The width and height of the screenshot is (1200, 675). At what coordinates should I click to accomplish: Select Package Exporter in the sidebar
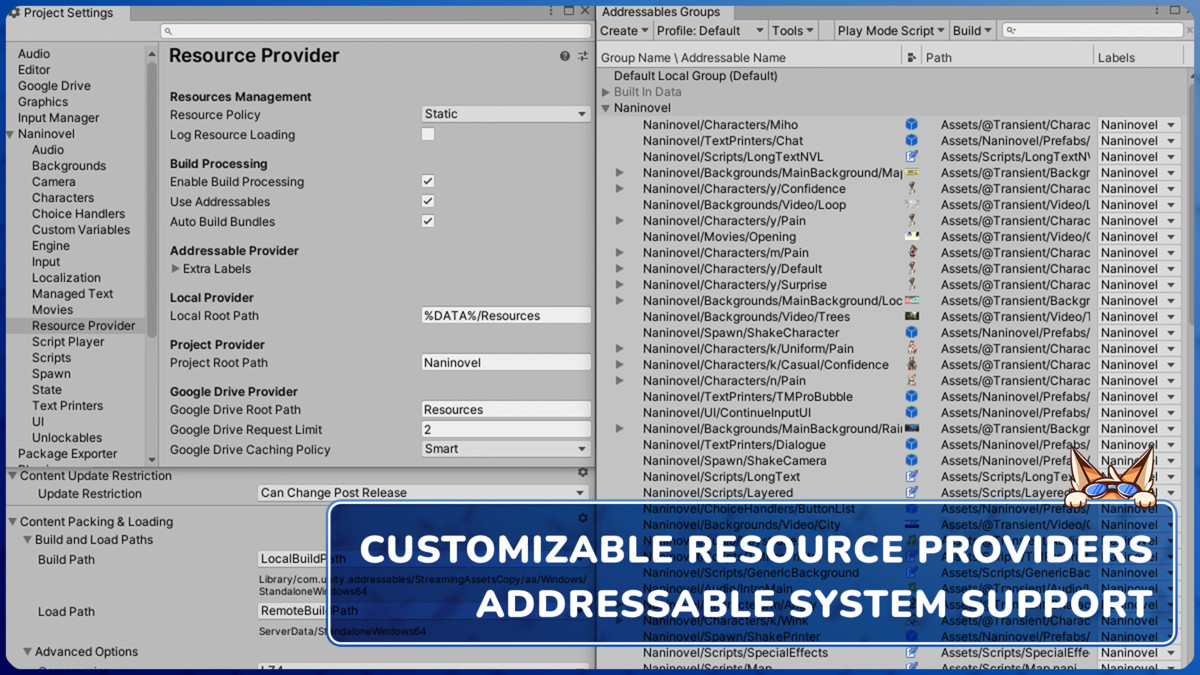pyautogui.click(x=67, y=454)
